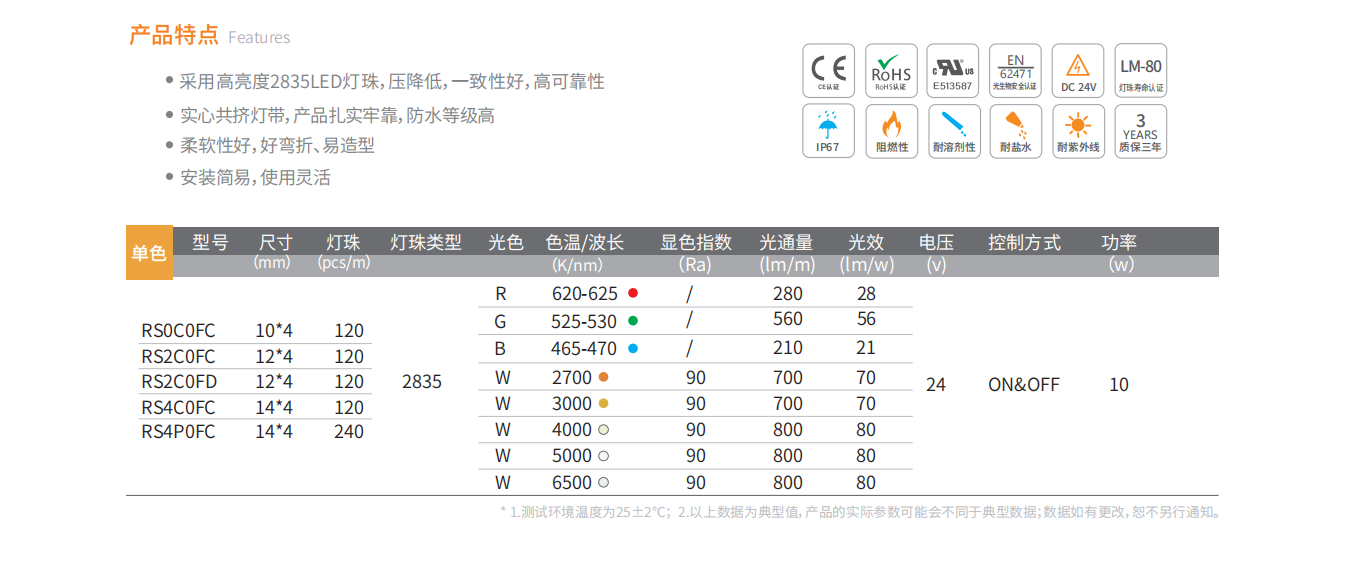This screenshot has width=1346, height=576.
Task: Click the UV resistance 耐紫外线 sun icon
Action: [1078, 131]
